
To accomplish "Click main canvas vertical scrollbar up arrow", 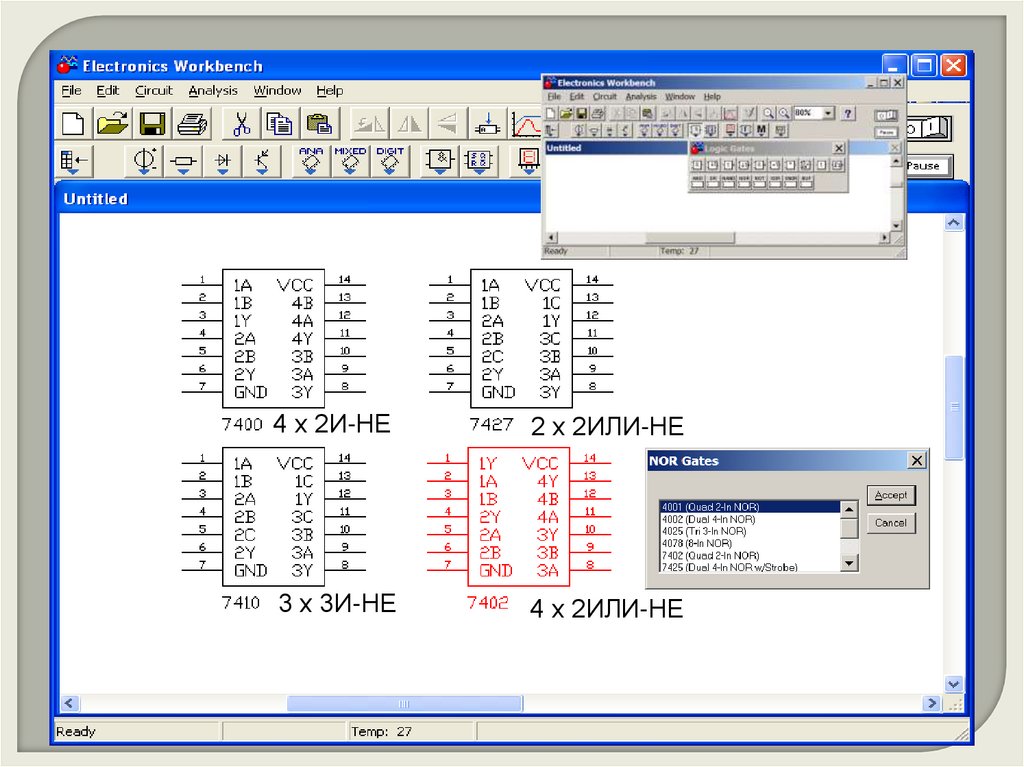I will pyautogui.click(x=953, y=223).
